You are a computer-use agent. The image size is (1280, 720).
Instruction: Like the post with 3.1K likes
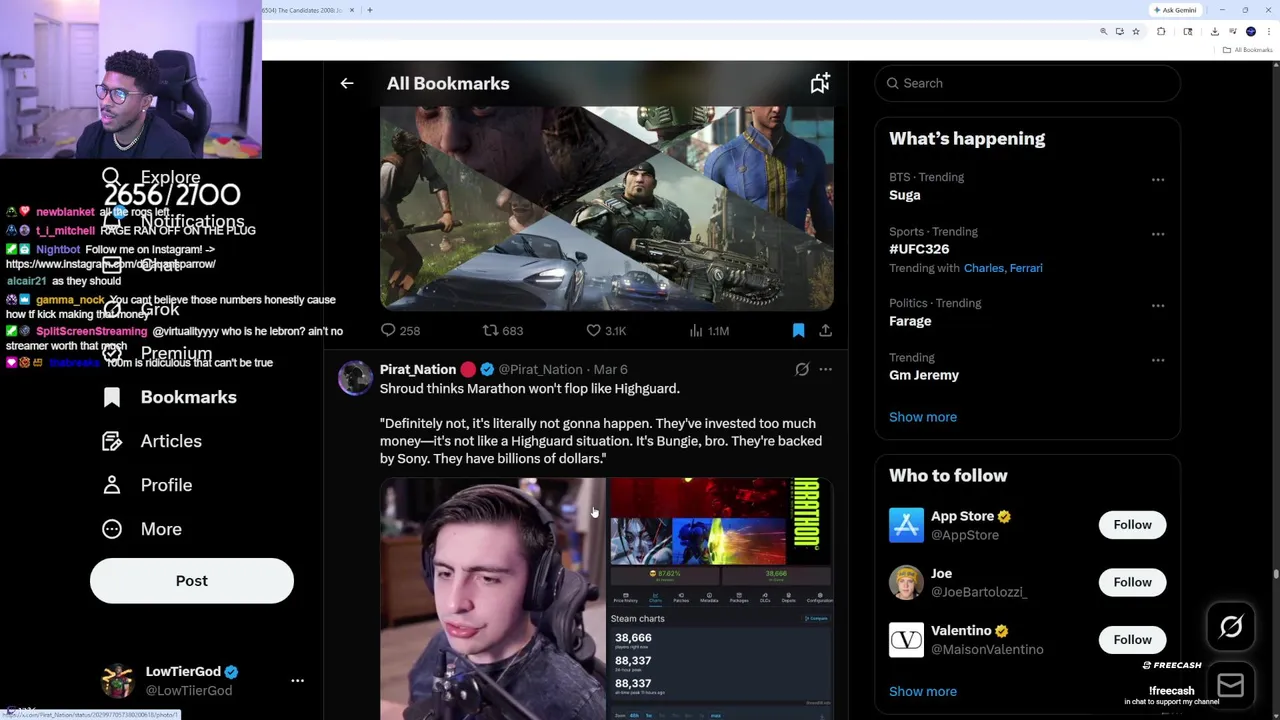(606, 330)
